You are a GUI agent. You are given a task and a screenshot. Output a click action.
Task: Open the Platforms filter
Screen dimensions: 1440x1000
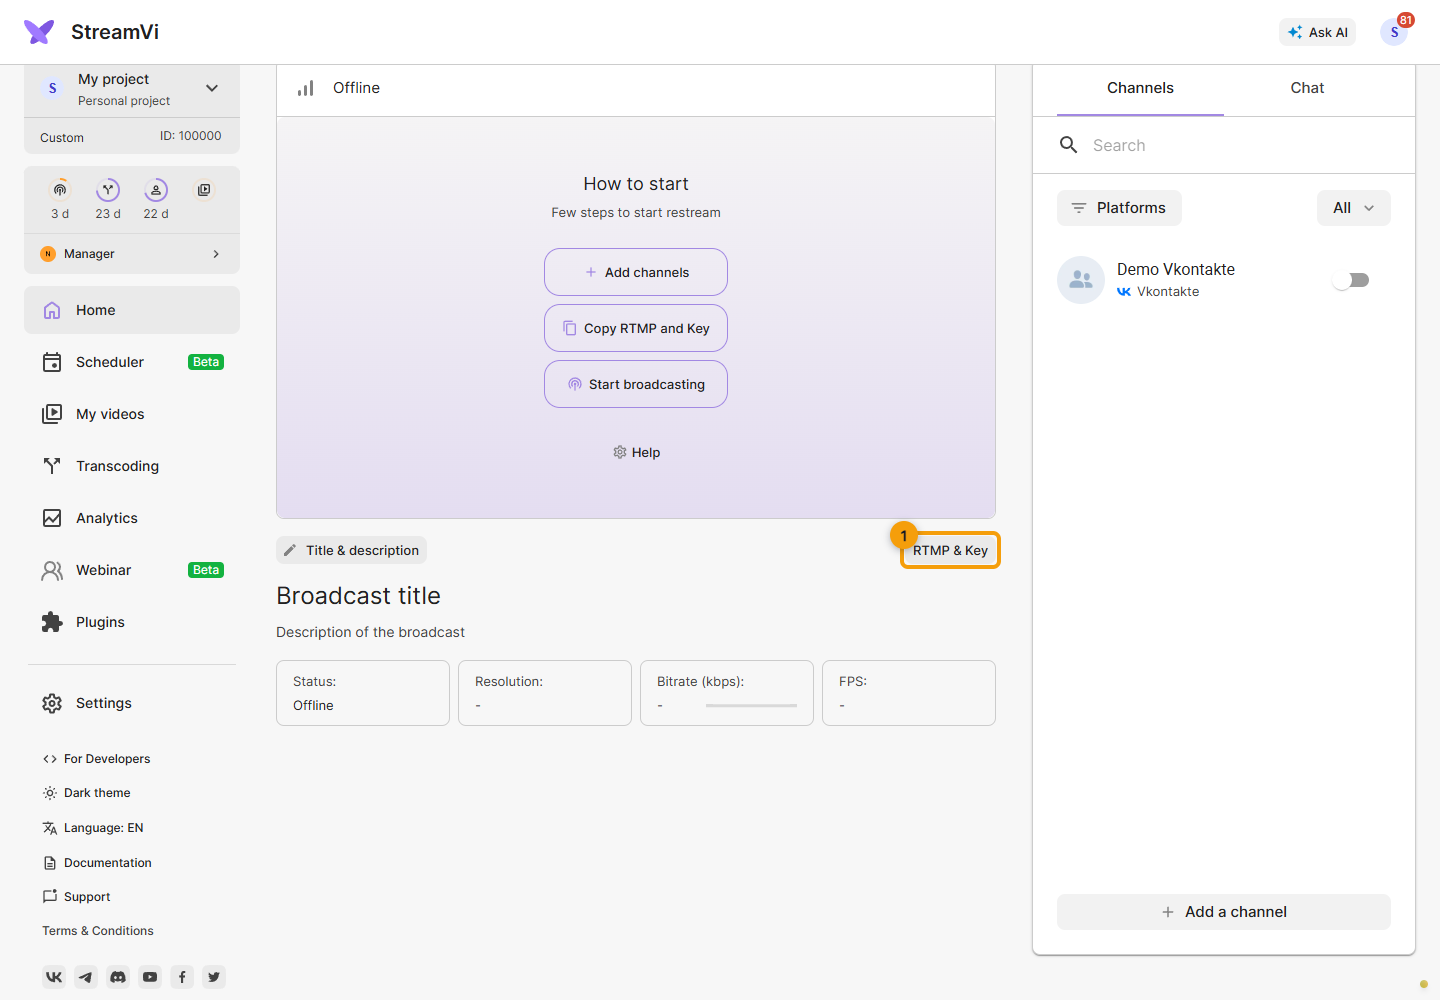1119,208
